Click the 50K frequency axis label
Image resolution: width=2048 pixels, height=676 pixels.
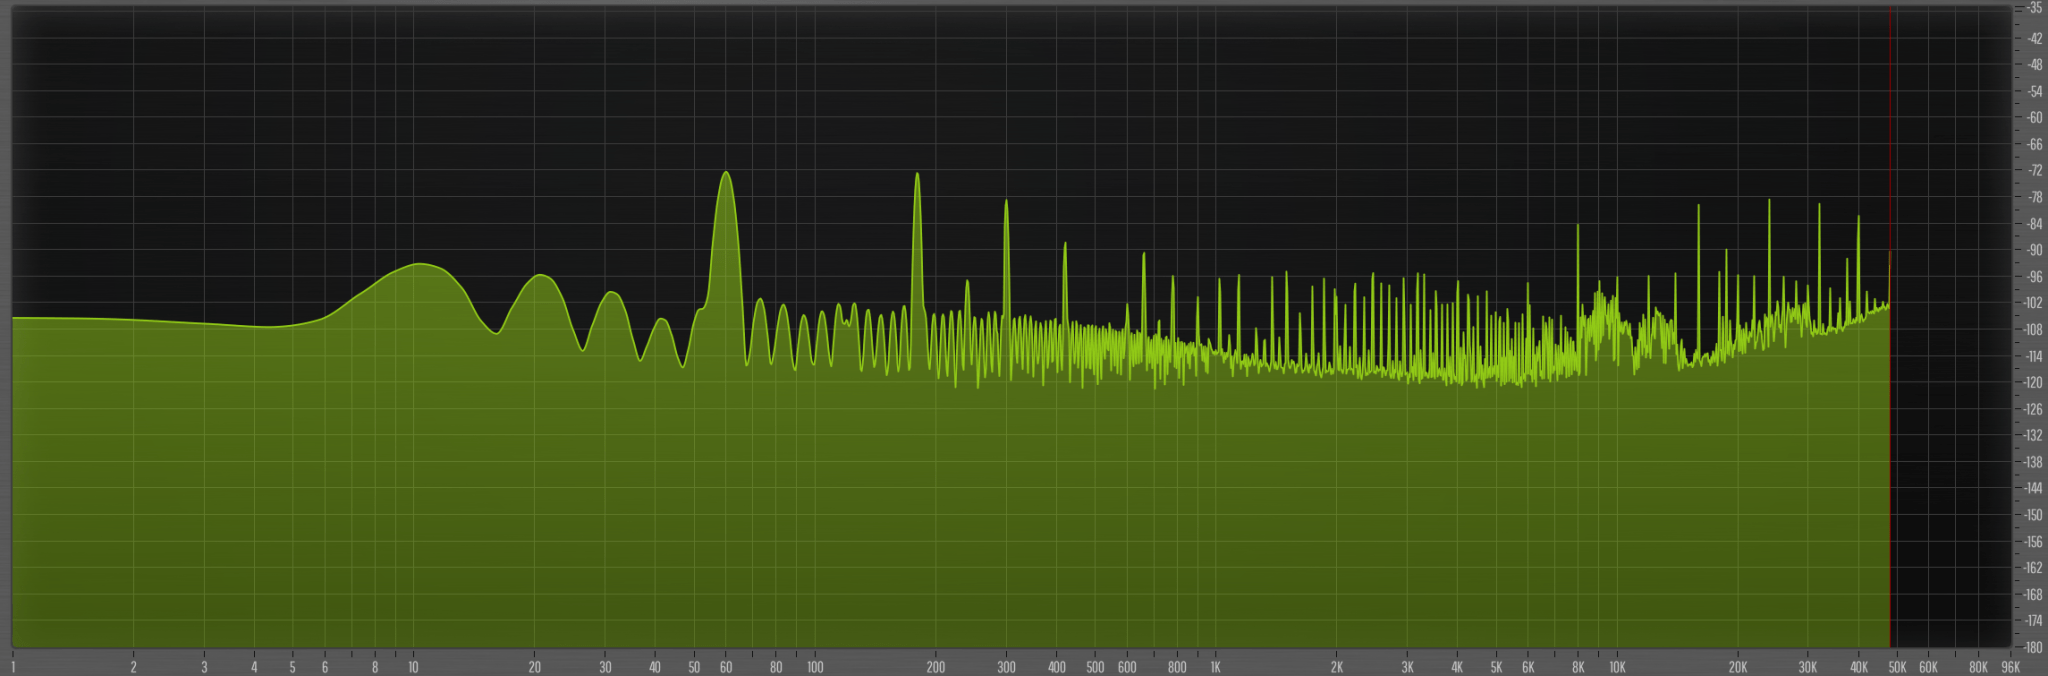coord(1897,667)
